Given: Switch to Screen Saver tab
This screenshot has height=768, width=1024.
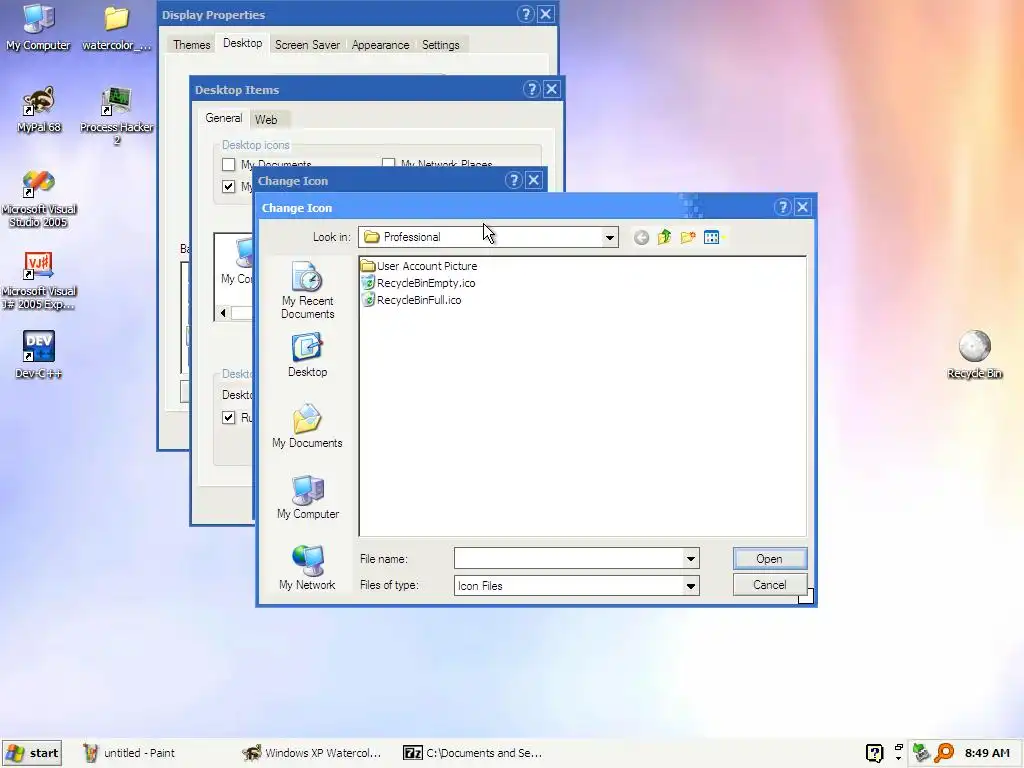Looking at the screenshot, I should (x=307, y=45).
